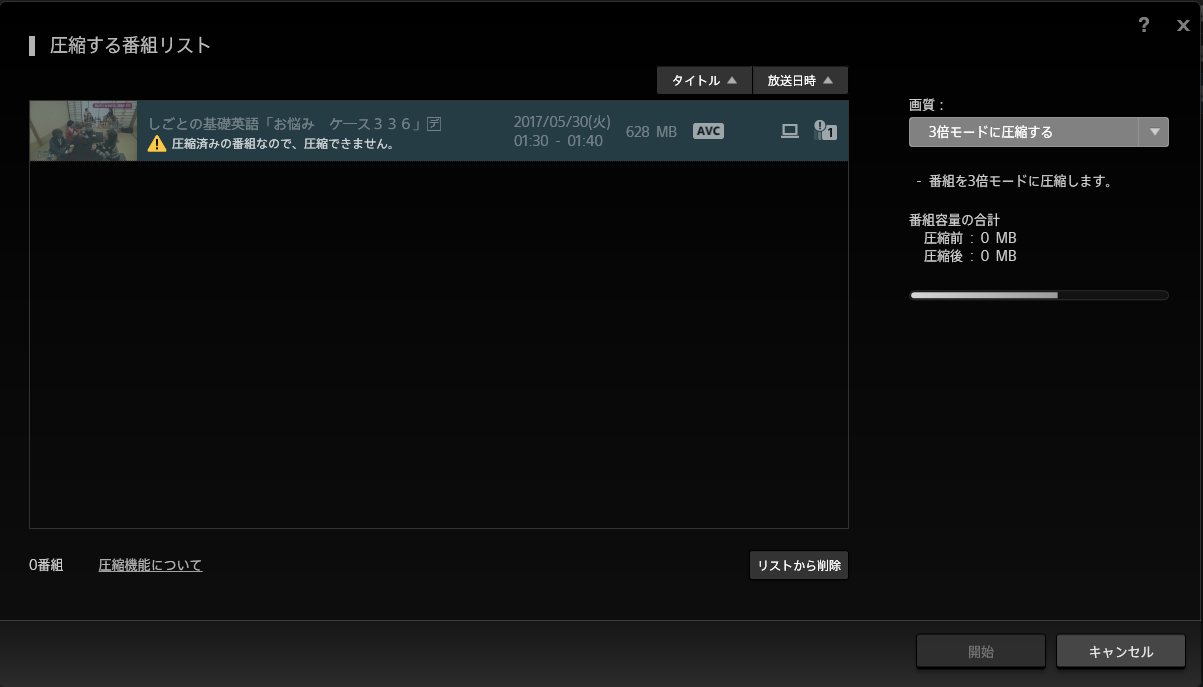
Task: Click the PC monitor icon in row
Action: point(789,131)
